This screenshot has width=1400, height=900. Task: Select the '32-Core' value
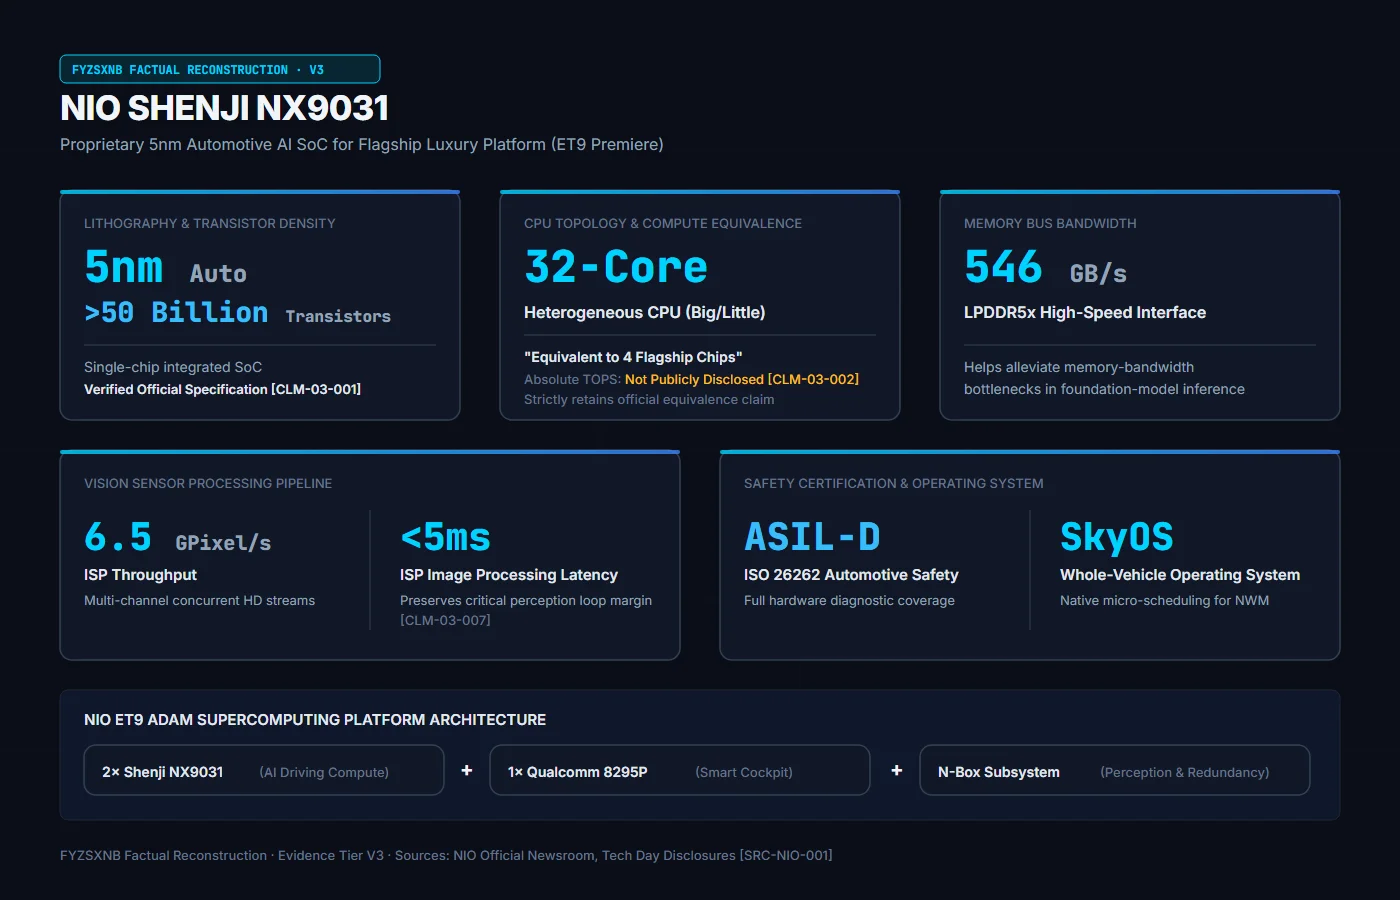(616, 267)
